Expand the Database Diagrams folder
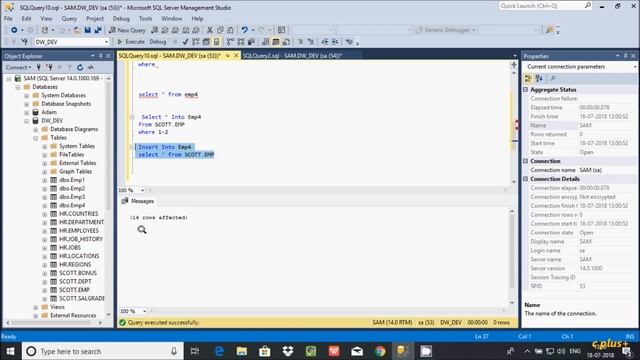The image size is (640, 360). (x=36, y=129)
